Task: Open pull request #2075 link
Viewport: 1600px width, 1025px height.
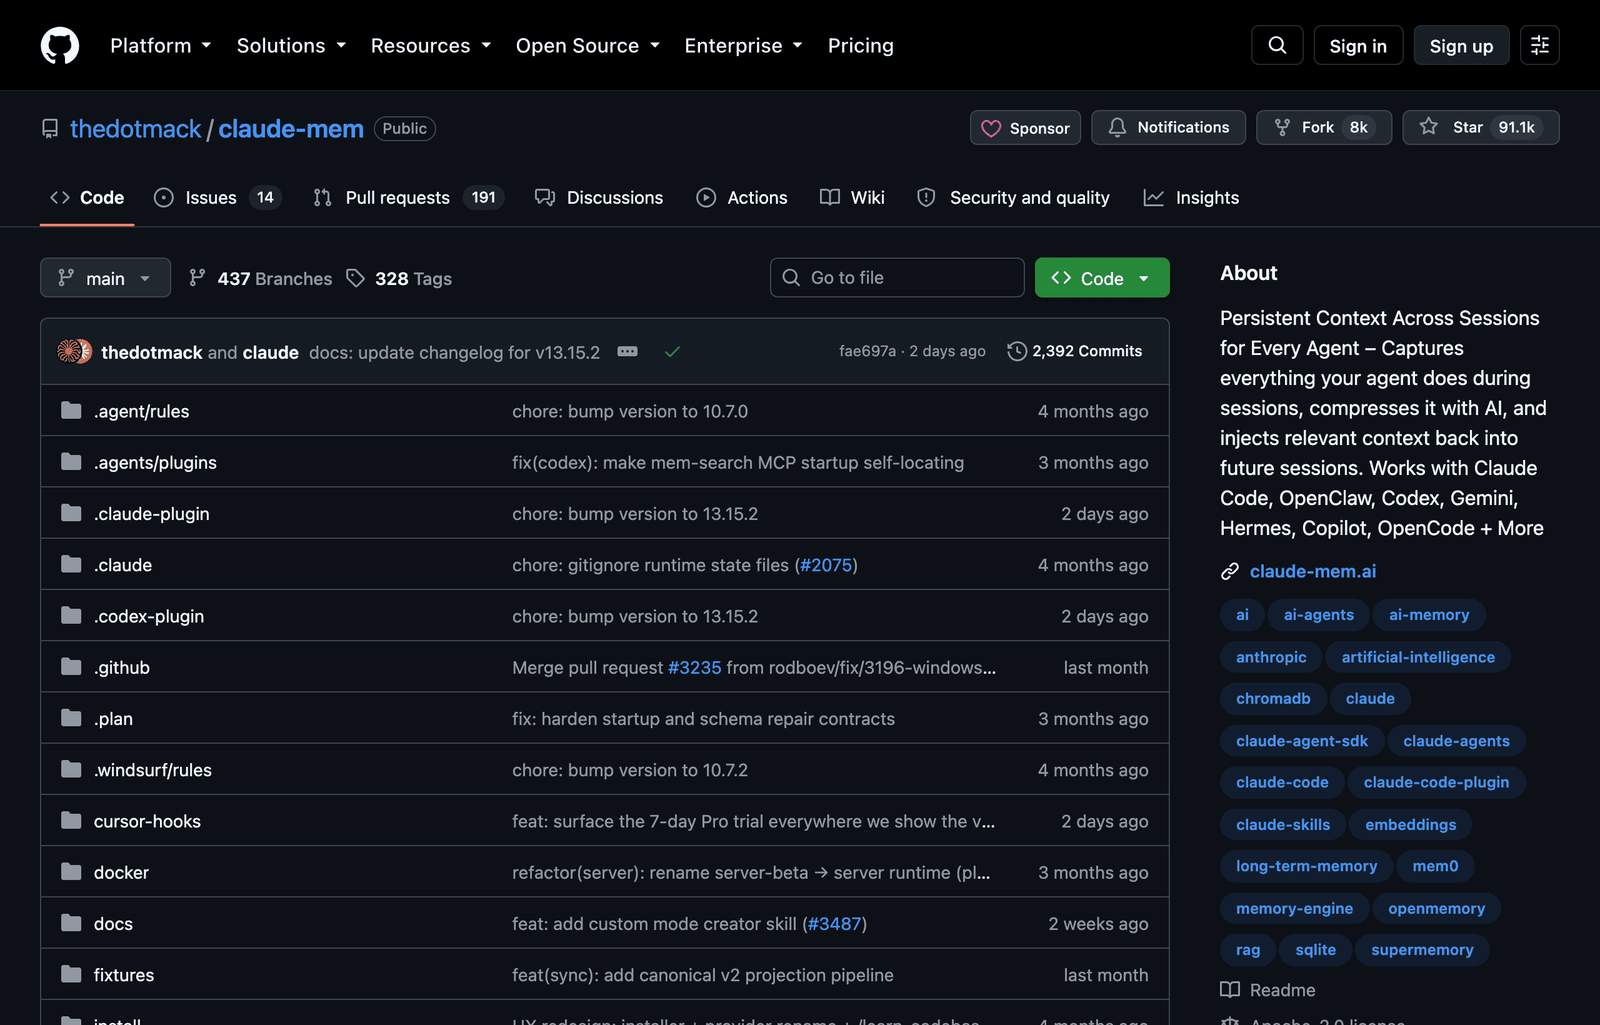Action: coord(826,565)
